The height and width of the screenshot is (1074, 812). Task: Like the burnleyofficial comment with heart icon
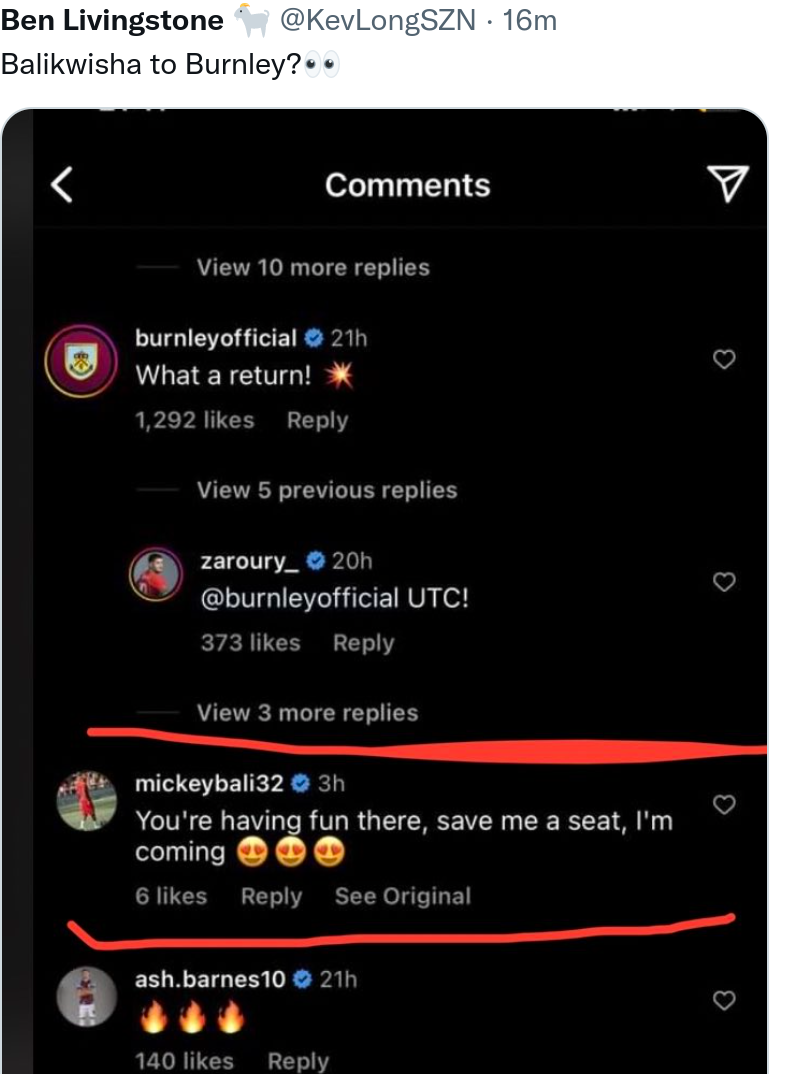[x=725, y=359]
